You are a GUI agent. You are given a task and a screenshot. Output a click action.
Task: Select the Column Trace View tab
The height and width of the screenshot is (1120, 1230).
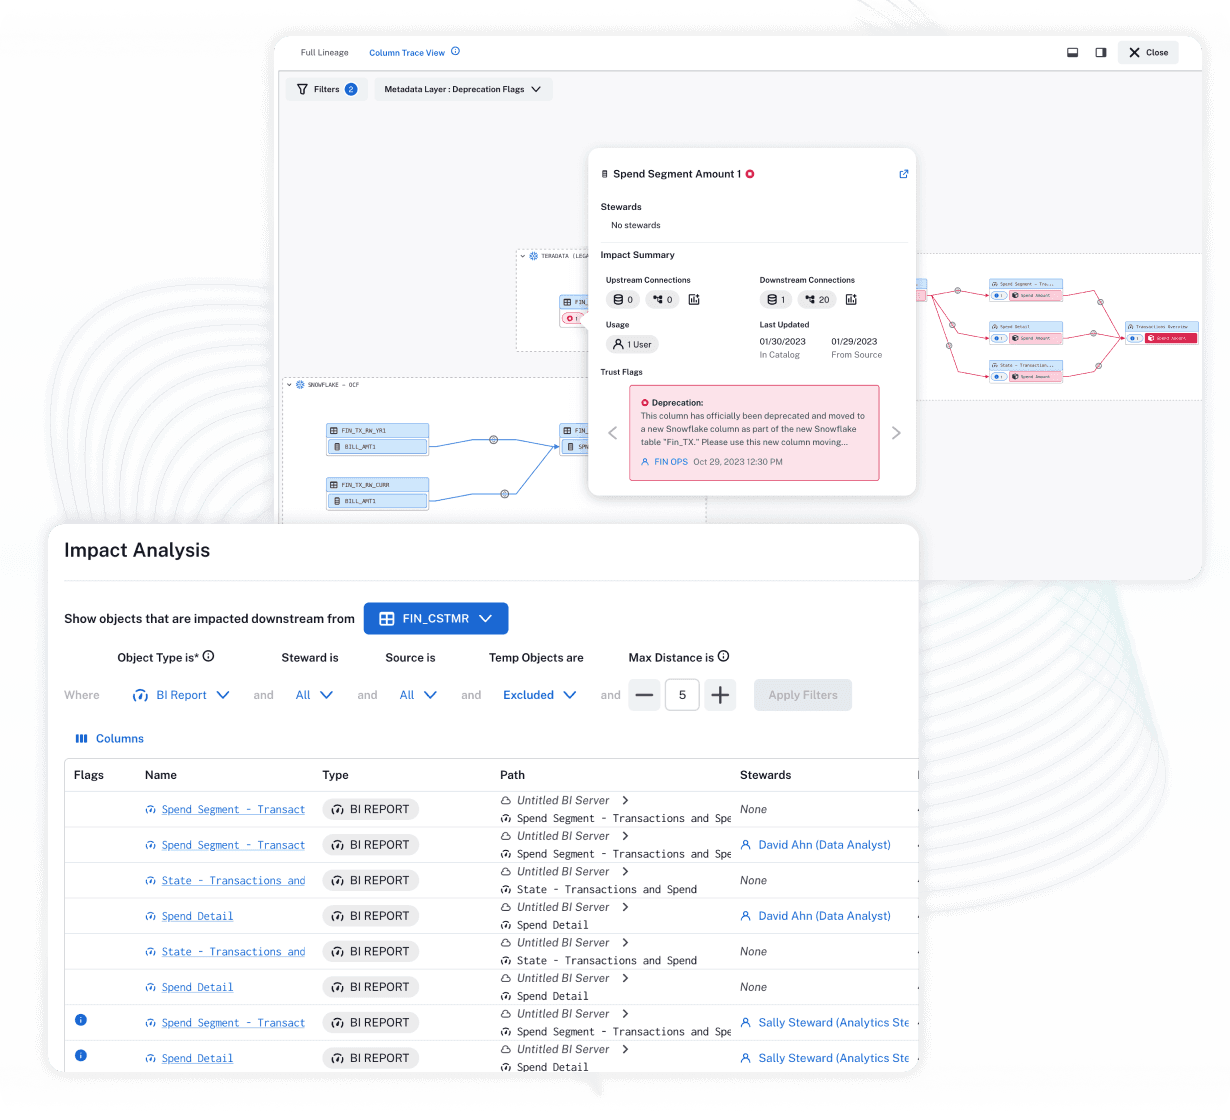coord(408,52)
